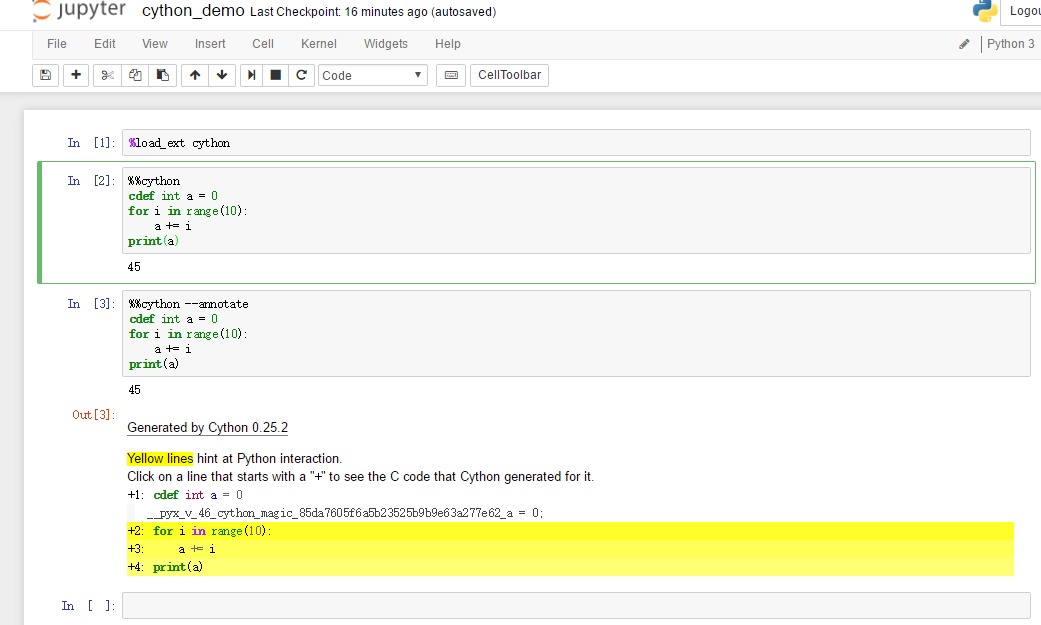Screen dimensions: 1041x625
Task: Paste cells below using the paste icon
Action: point(163,75)
